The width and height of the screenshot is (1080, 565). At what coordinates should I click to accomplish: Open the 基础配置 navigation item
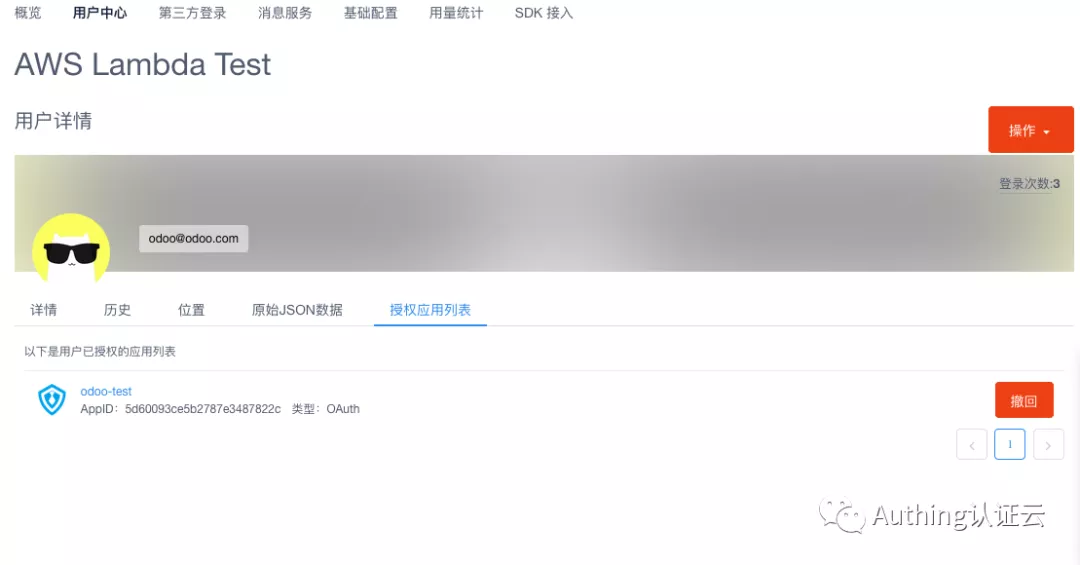click(371, 13)
